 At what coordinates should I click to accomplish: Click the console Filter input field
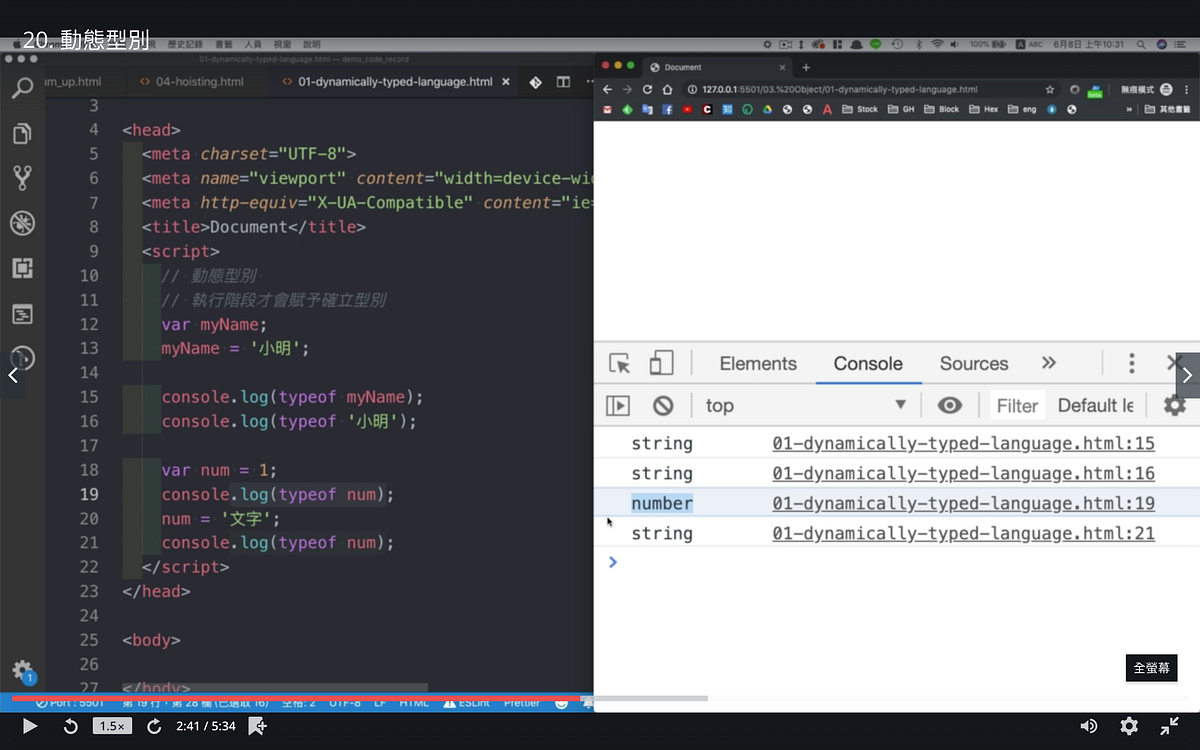coord(1017,405)
